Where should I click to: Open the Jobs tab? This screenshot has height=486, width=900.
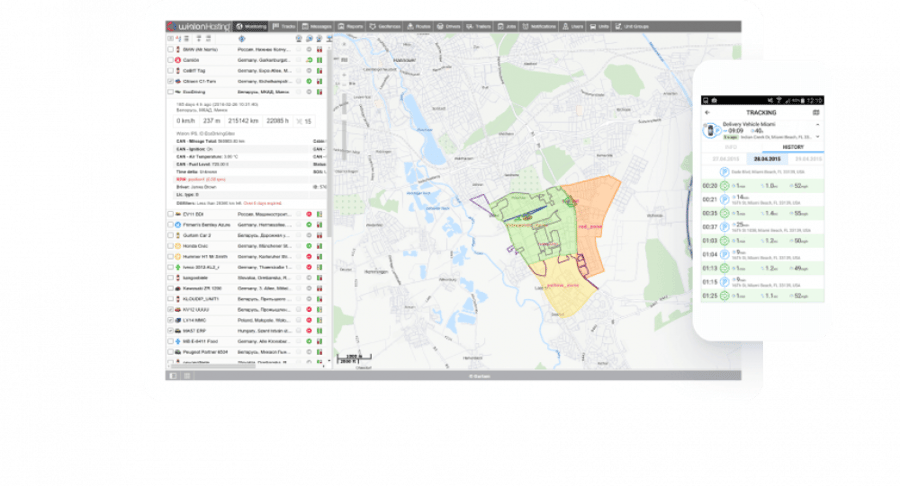point(507,26)
